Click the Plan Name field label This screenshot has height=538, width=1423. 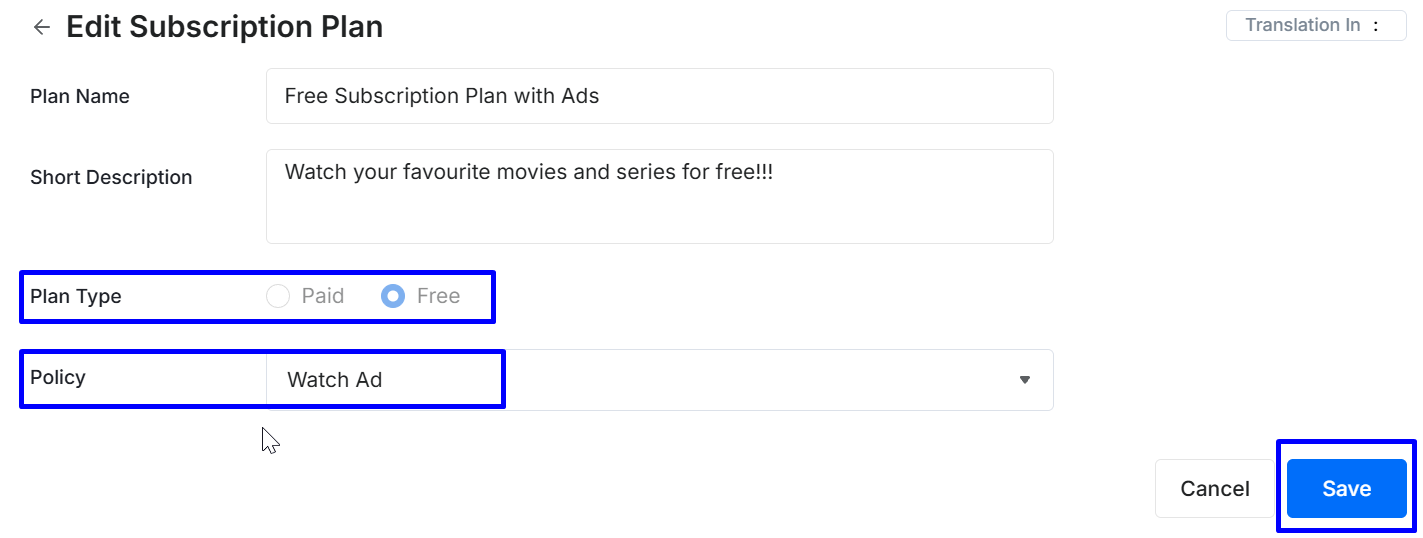(80, 97)
